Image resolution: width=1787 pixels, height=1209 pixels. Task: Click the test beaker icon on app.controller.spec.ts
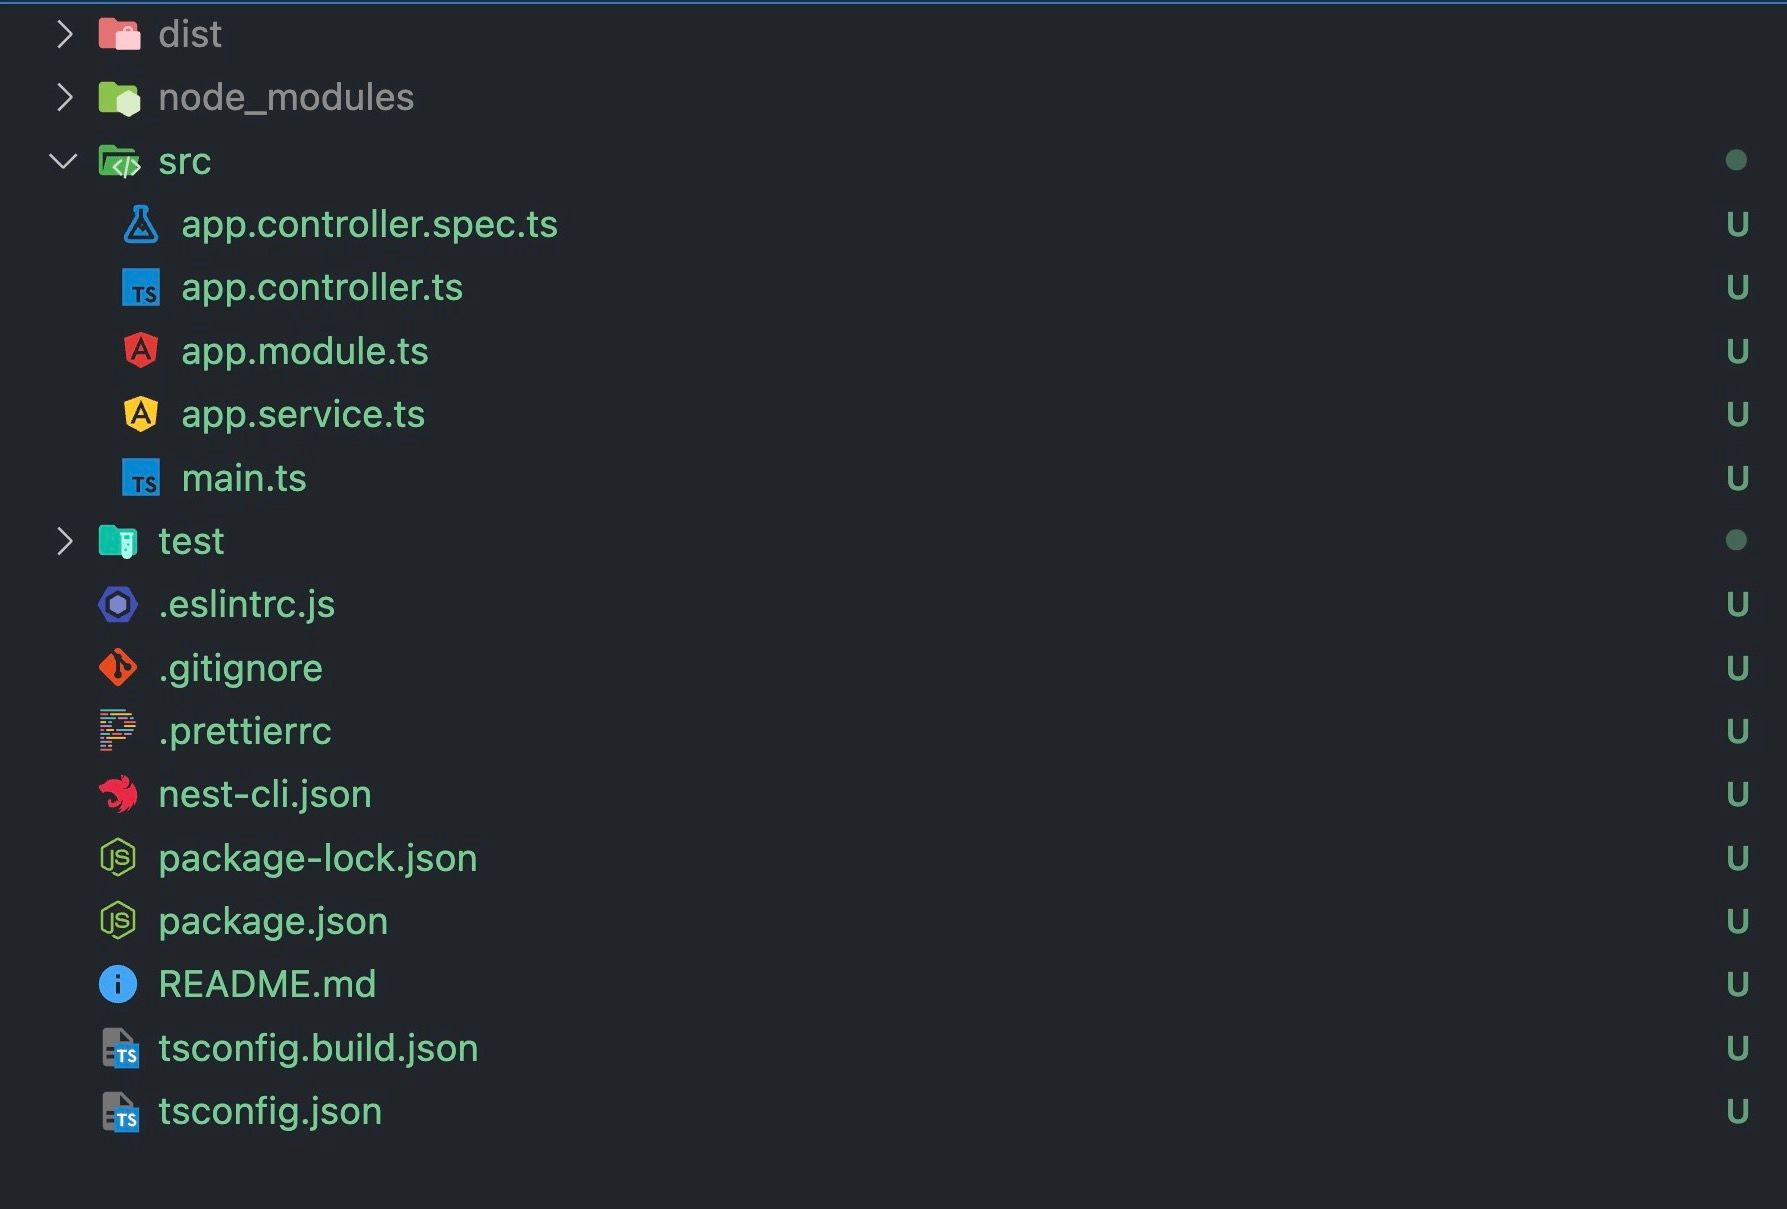(140, 226)
